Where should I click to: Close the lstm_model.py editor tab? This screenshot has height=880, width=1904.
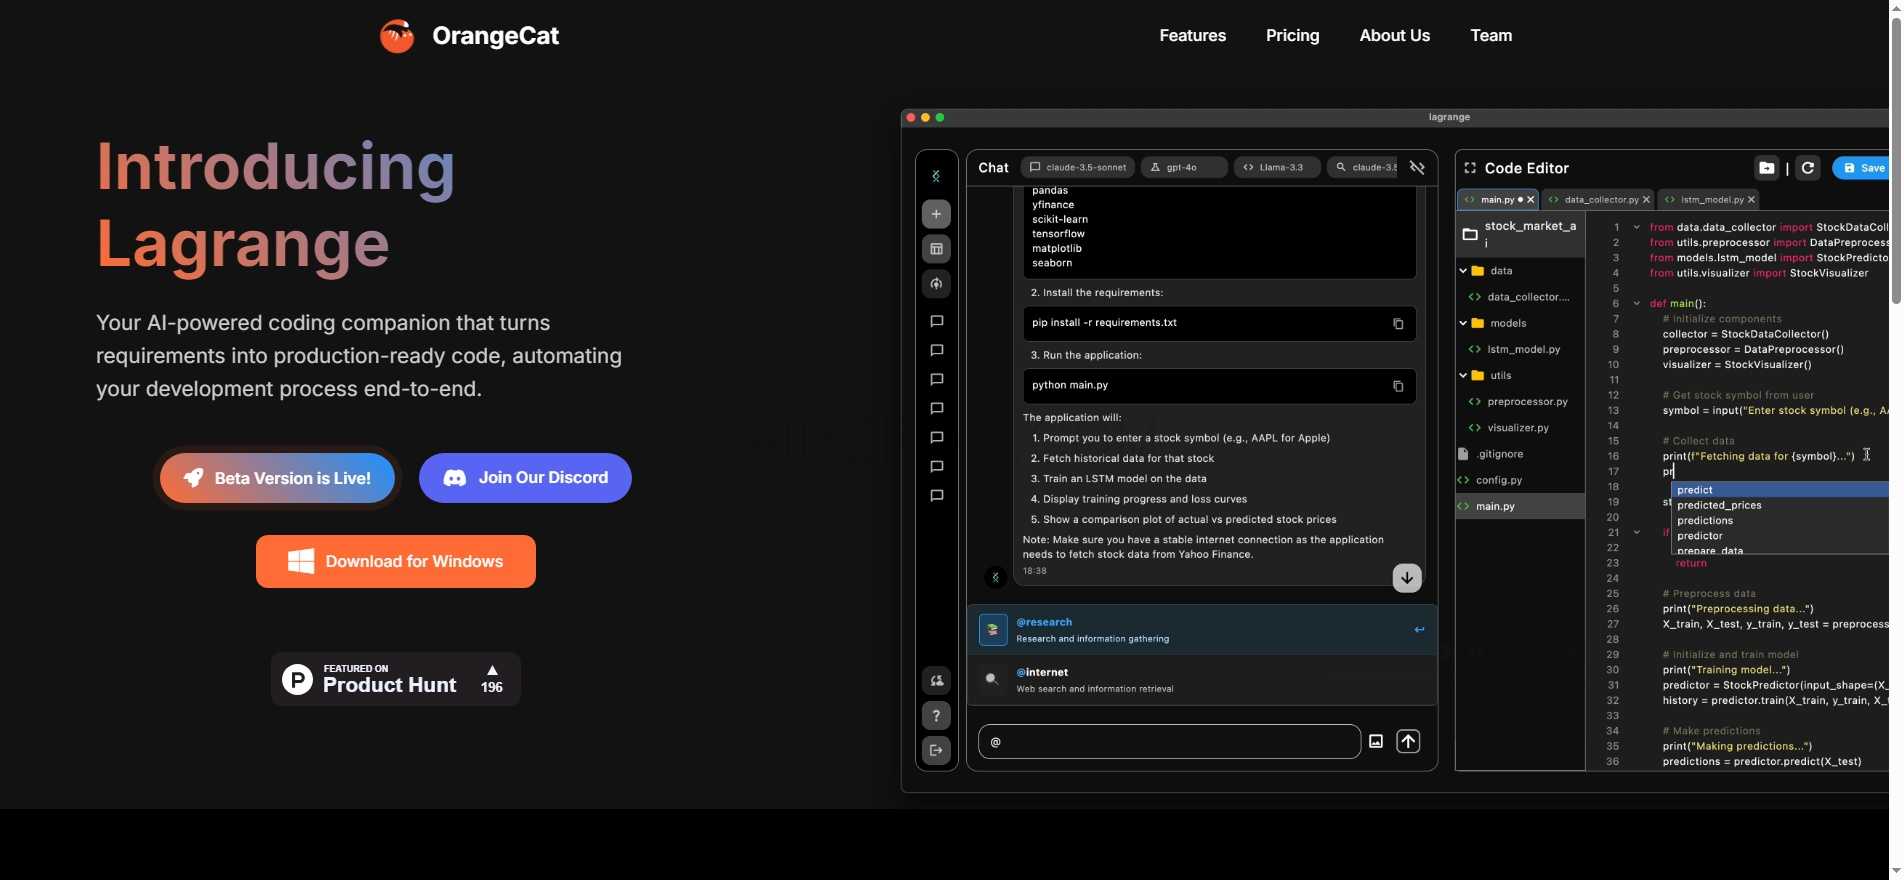click(x=1751, y=200)
